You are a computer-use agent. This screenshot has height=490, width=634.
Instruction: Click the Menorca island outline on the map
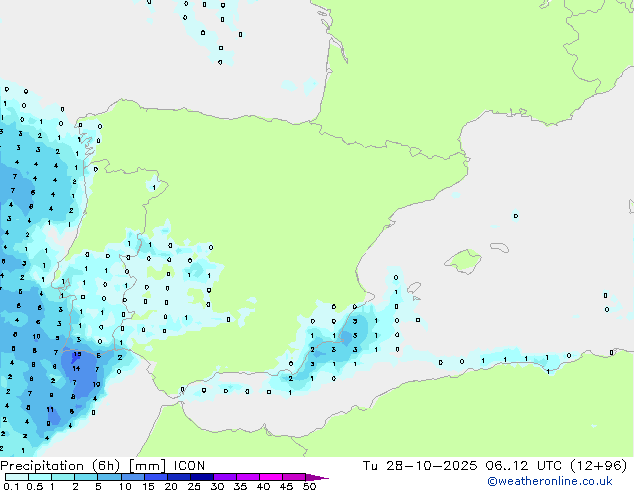[500, 247]
